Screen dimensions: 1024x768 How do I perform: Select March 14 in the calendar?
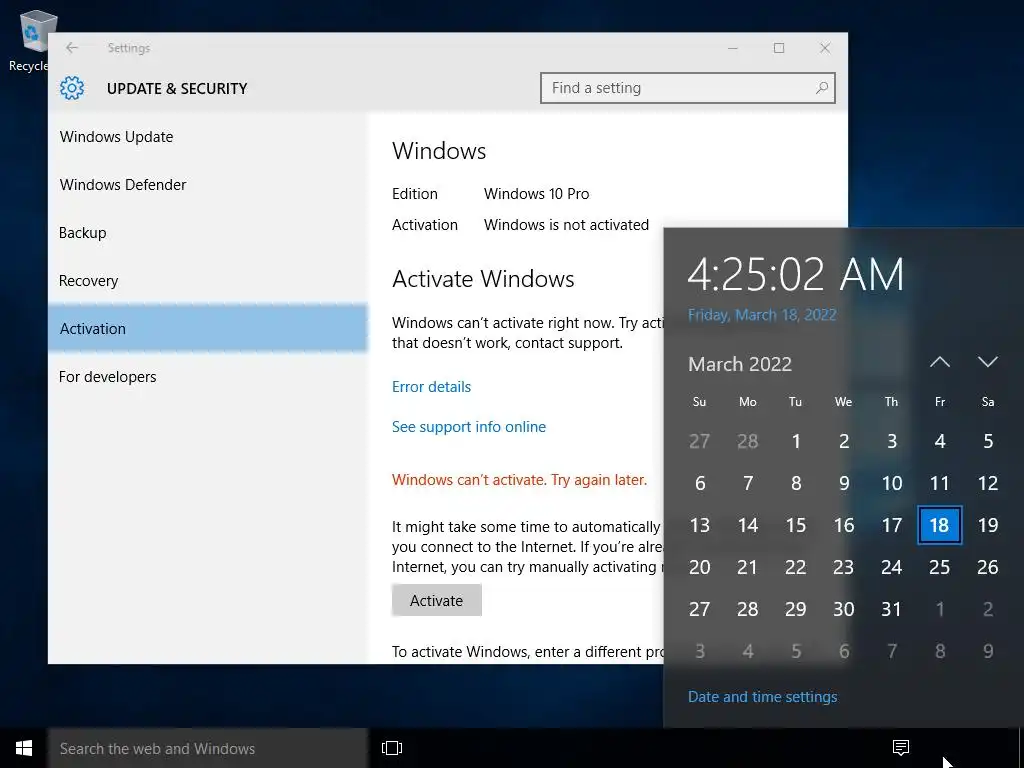(x=748, y=525)
